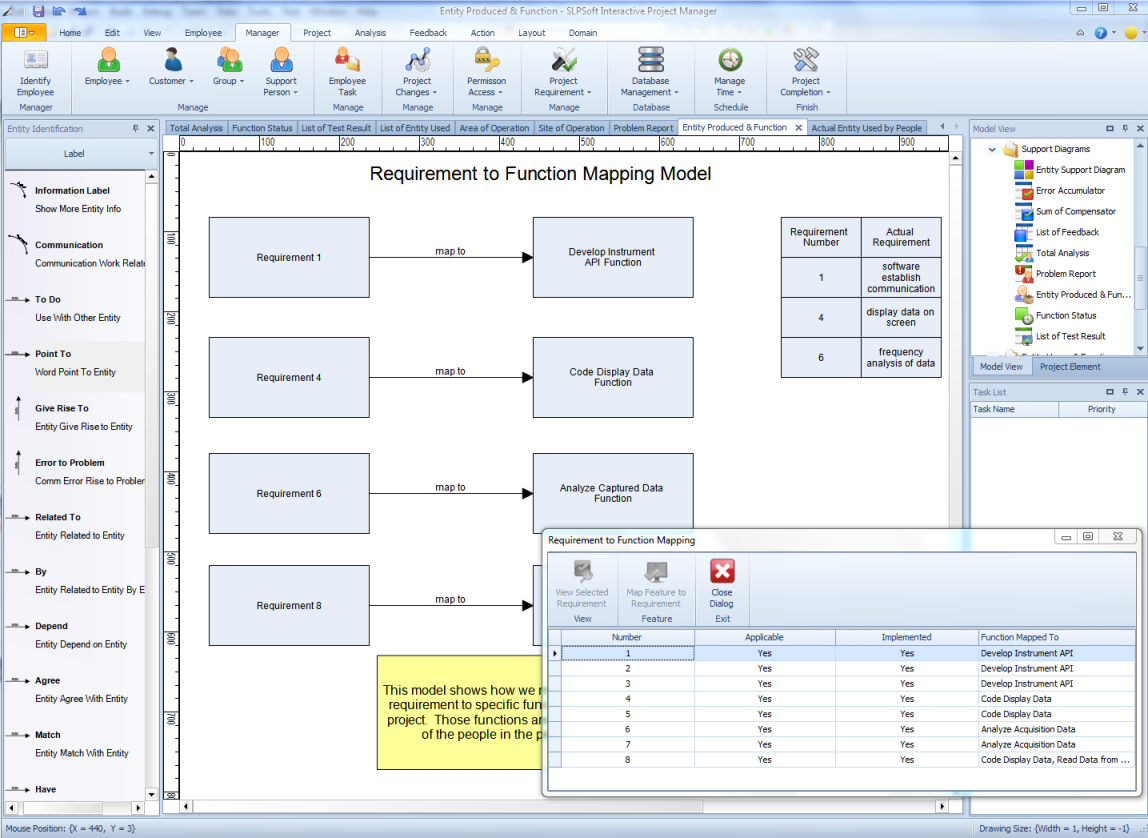Select List of Feedback in Model View

pos(1067,232)
